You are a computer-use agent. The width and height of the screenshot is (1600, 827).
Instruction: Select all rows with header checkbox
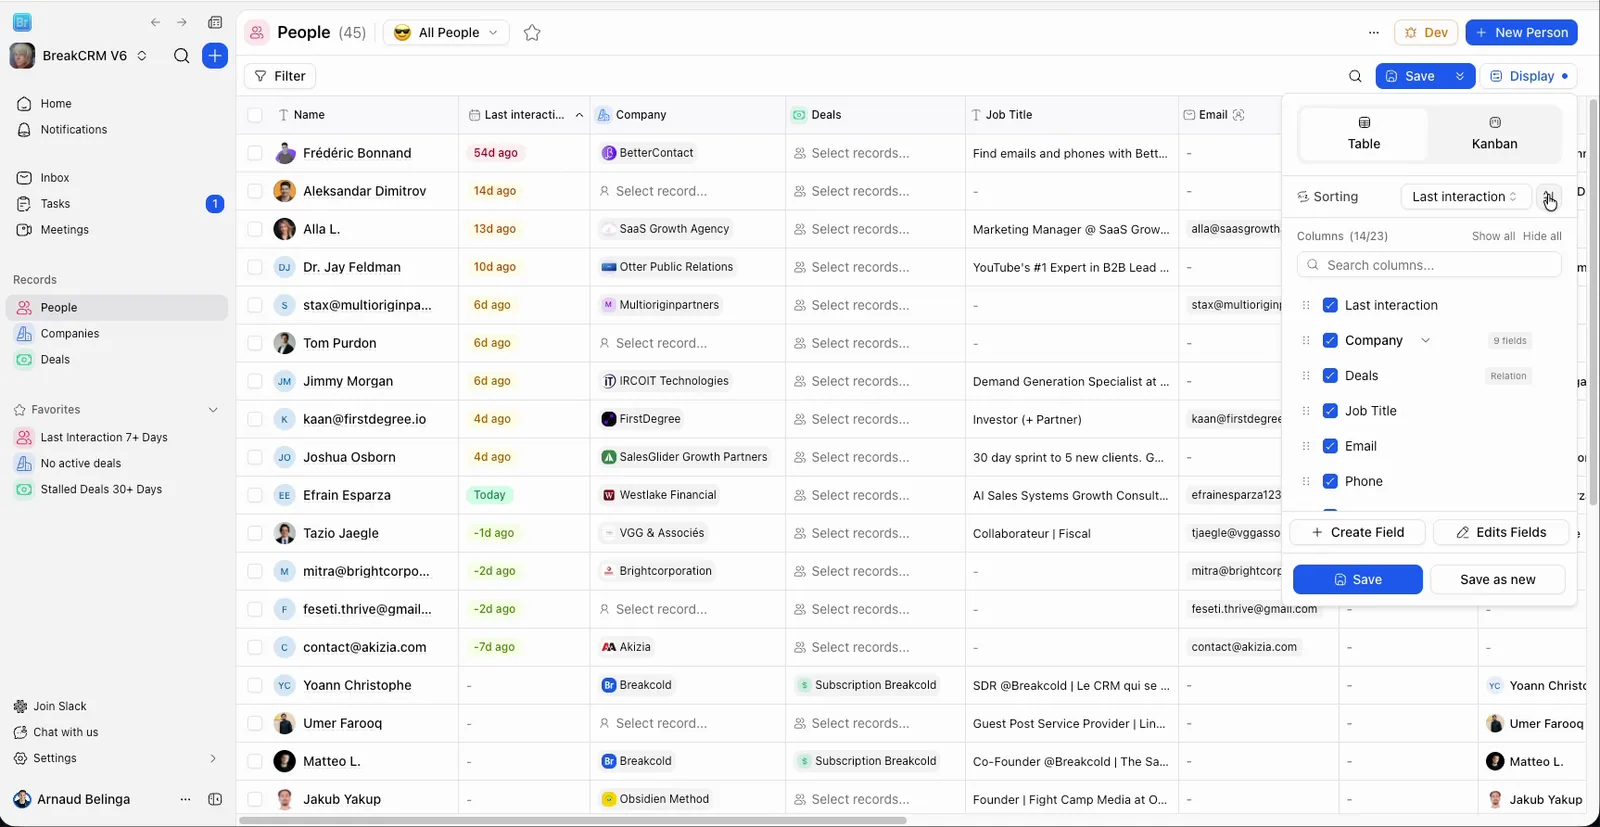pyautogui.click(x=255, y=115)
